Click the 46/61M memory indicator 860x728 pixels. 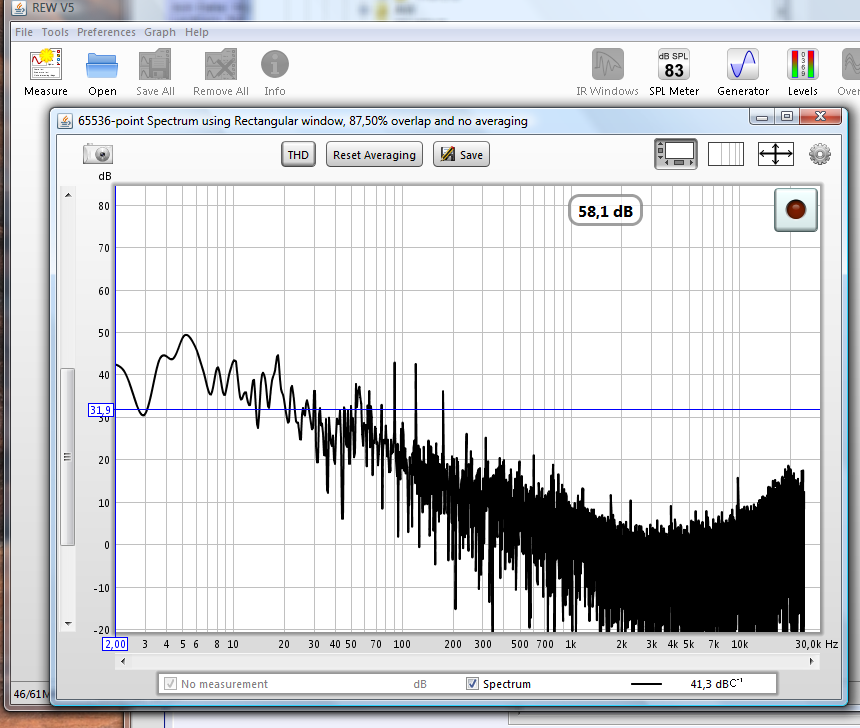(31, 694)
